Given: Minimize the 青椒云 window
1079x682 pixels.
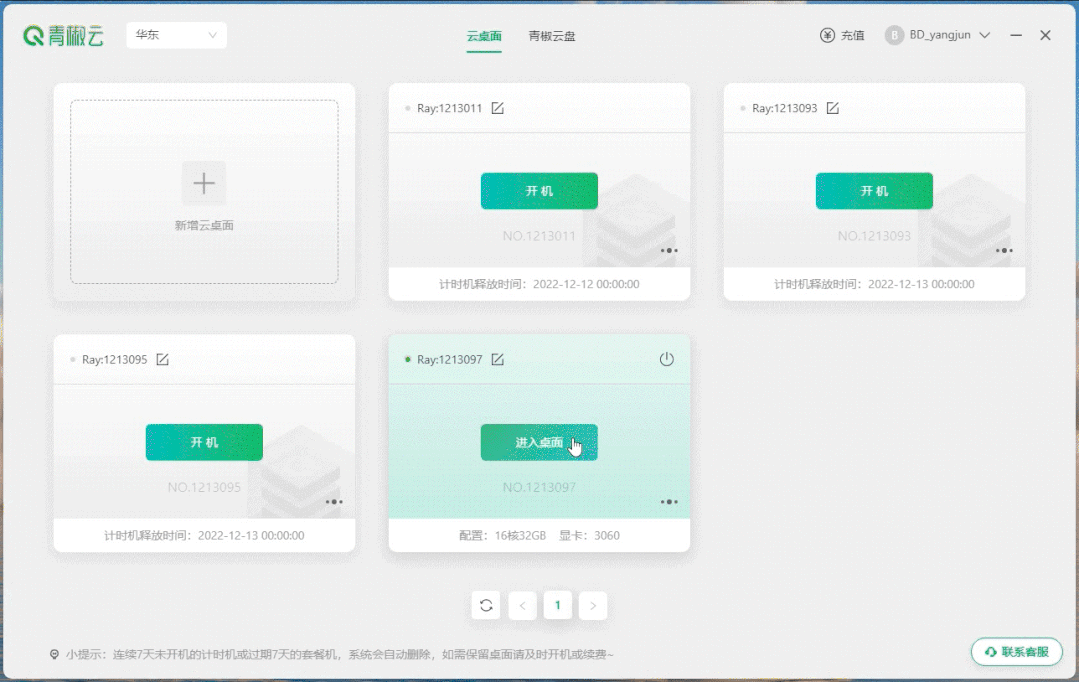Looking at the screenshot, I should [1016, 35].
